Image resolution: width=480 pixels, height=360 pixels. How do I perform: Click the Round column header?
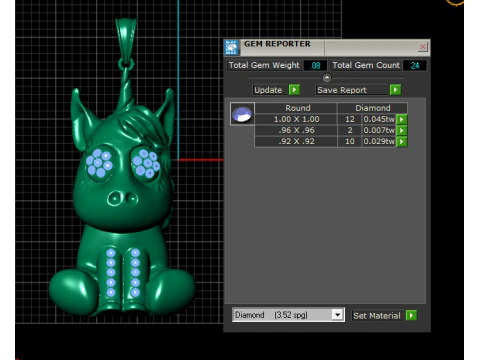pos(296,108)
